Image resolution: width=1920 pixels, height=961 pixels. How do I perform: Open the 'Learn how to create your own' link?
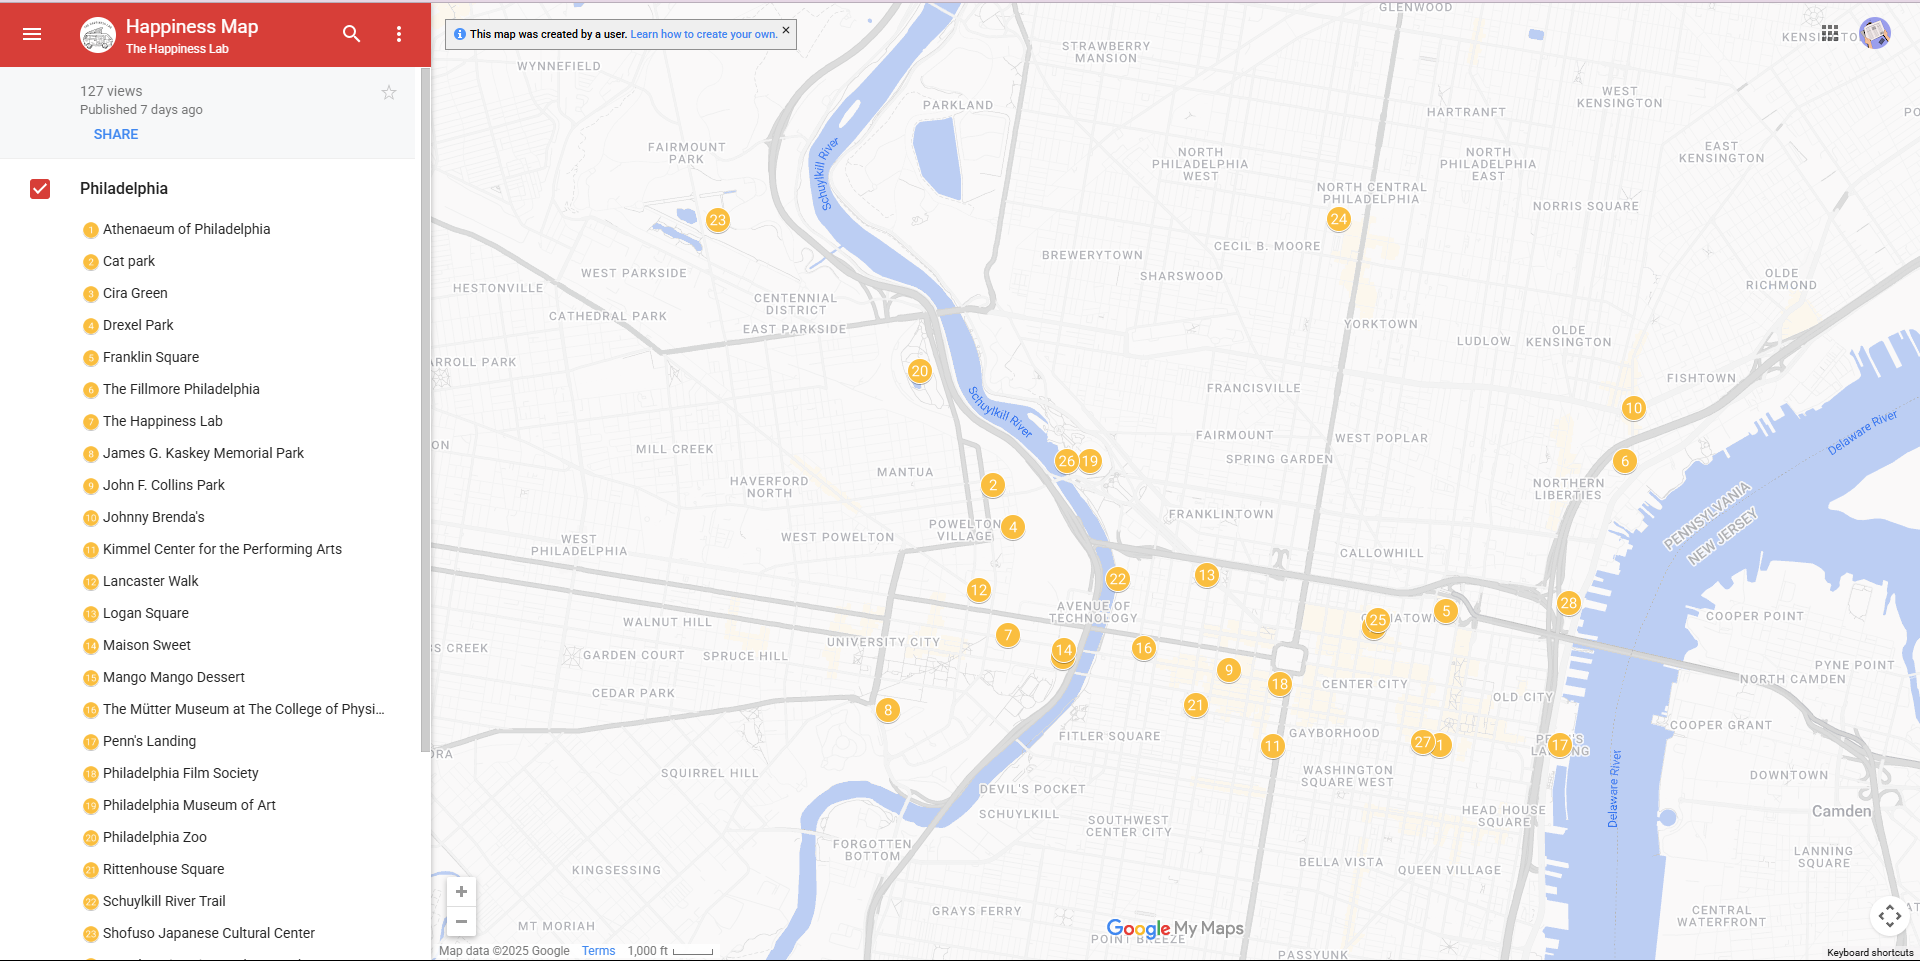[x=703, y=33]
